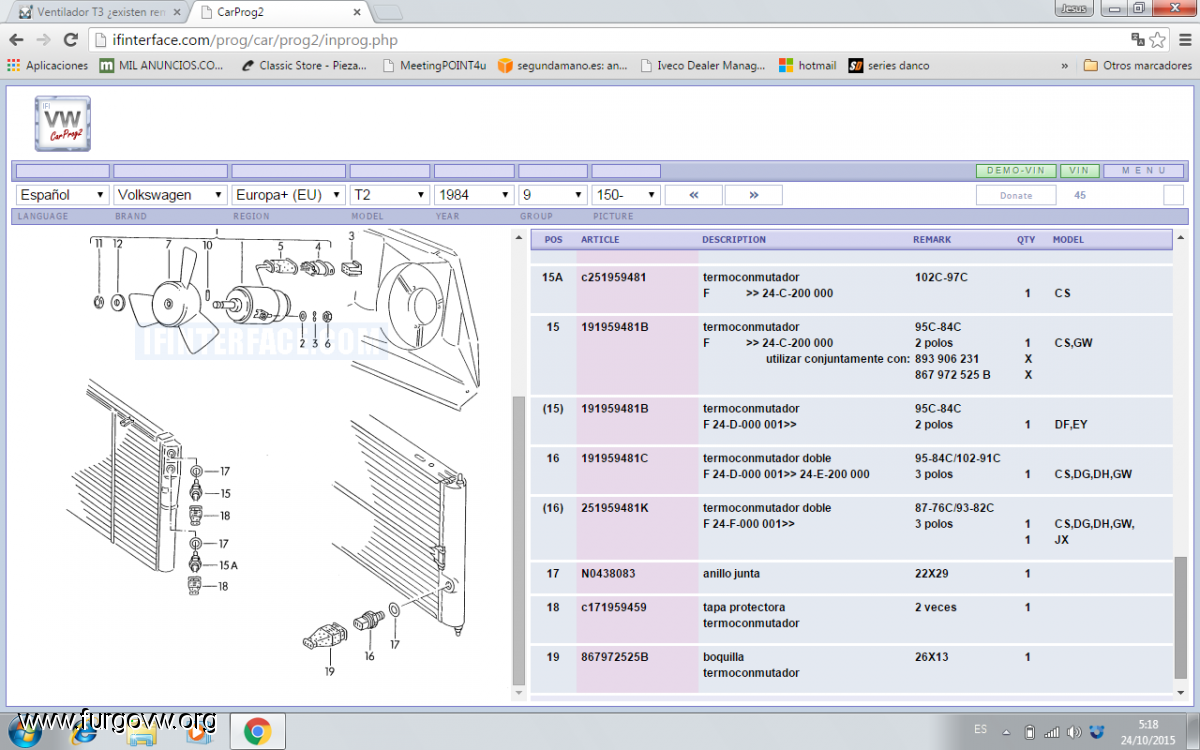
Task: Click the parts list scrollbar thumb
Action: [x=1181, y=617]
